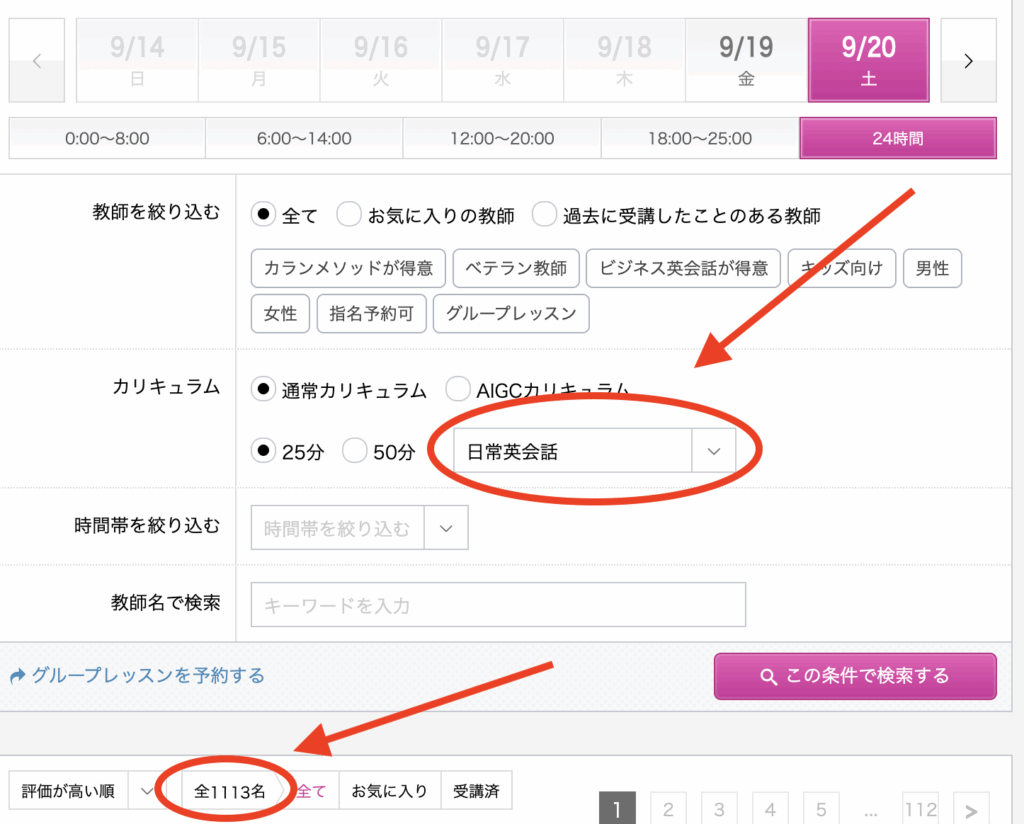Choose the AIGCカリキュラム radio button
Viewport: 1024px width, 824px height.
(458, 390)
